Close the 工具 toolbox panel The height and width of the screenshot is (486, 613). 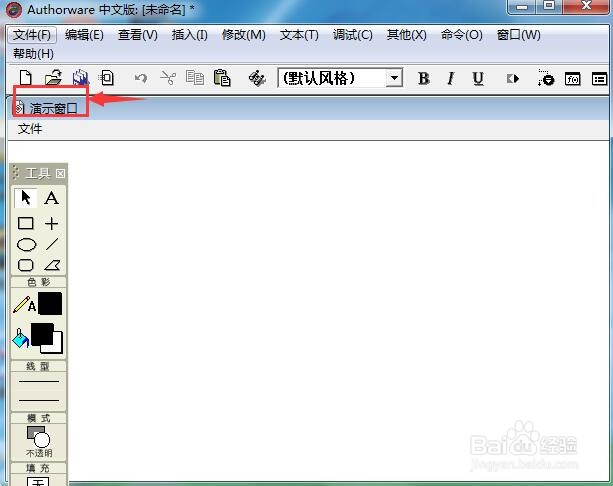60,173
